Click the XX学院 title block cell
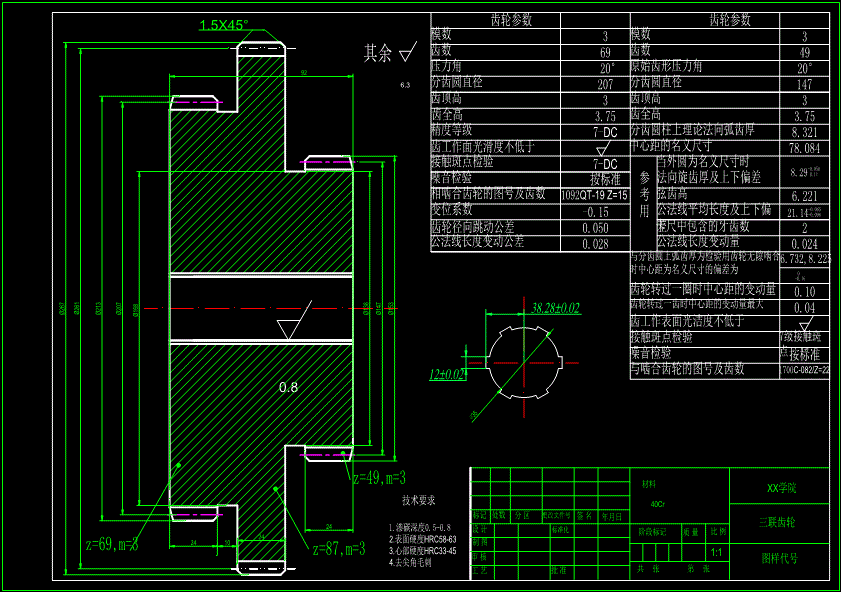Viewport: 841px width, 592px height. [x=781, y=488]
